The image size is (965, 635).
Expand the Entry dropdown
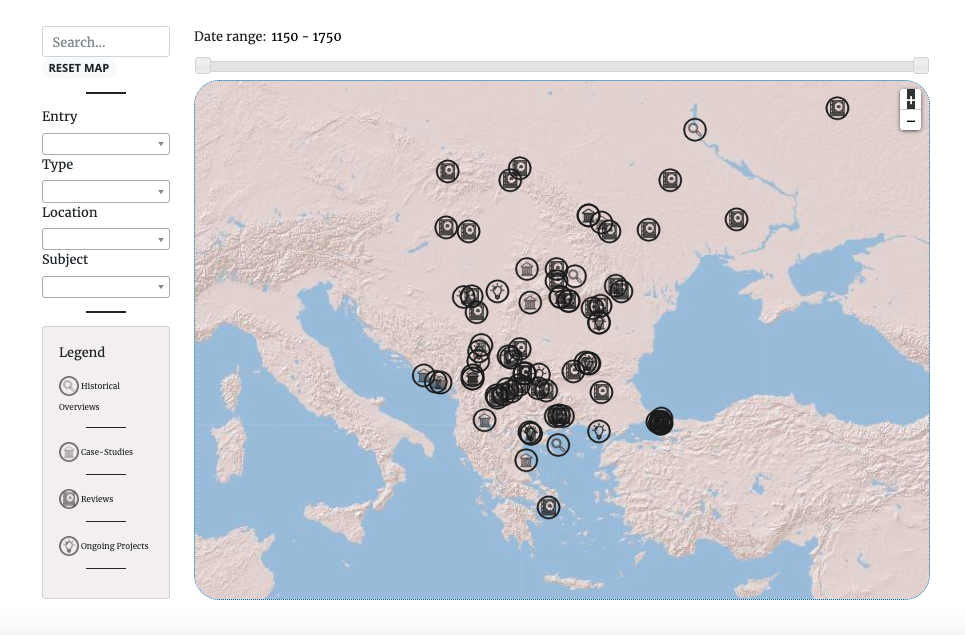click(x=106, y=144)
